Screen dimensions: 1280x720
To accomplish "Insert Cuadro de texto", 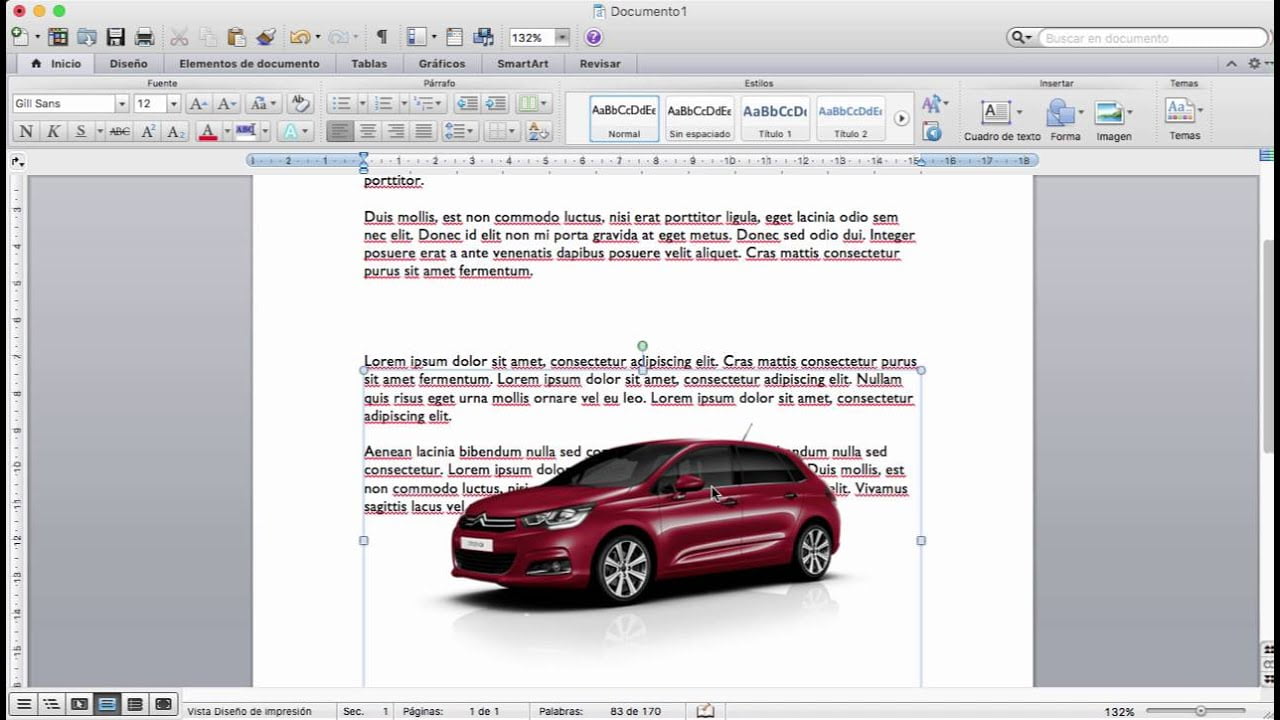I will pos(1002,119).
